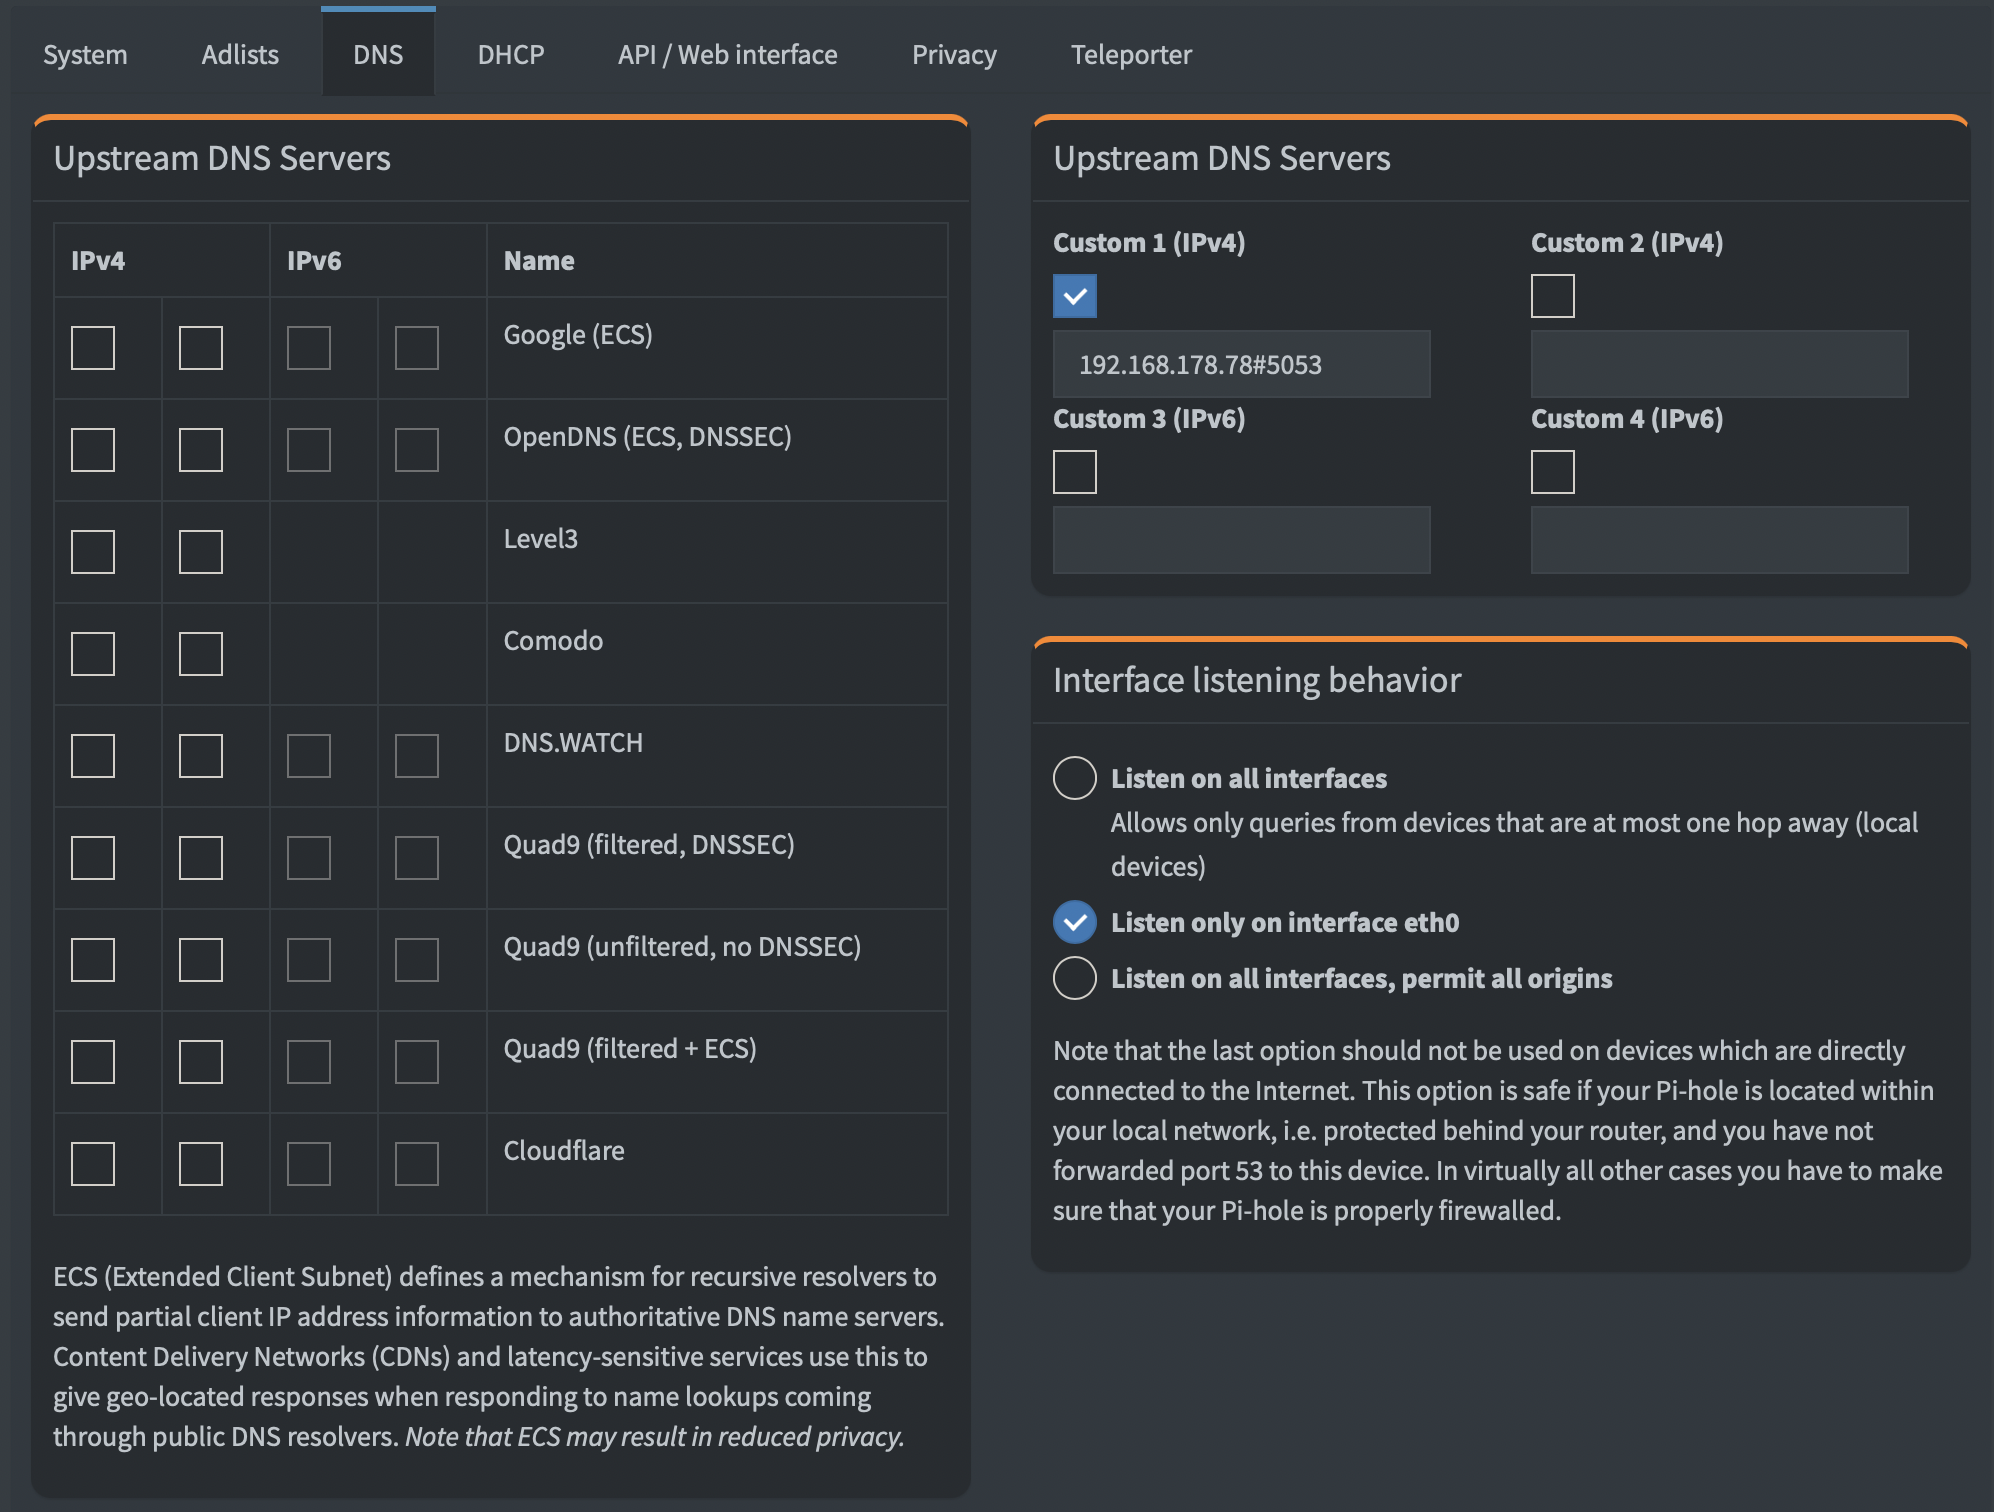Go to API / Web interface tab

[x=727, y=55]
